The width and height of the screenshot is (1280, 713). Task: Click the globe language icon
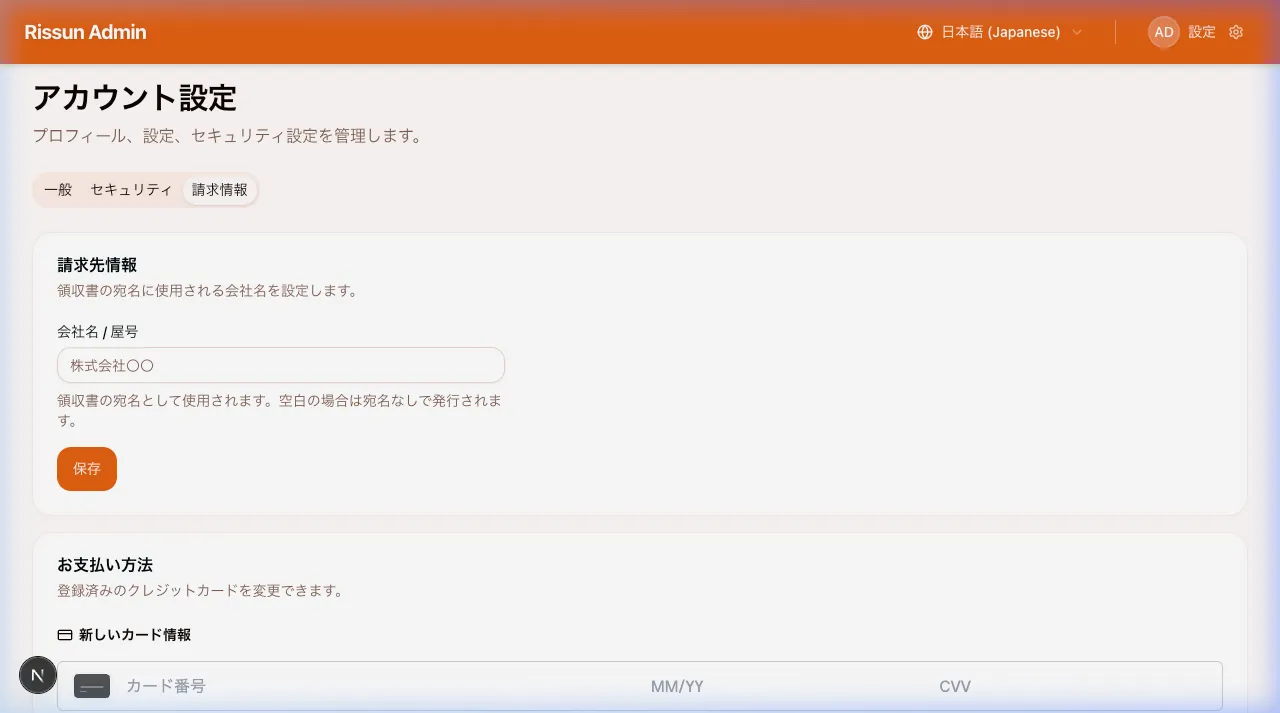click(x=923, y=31)
